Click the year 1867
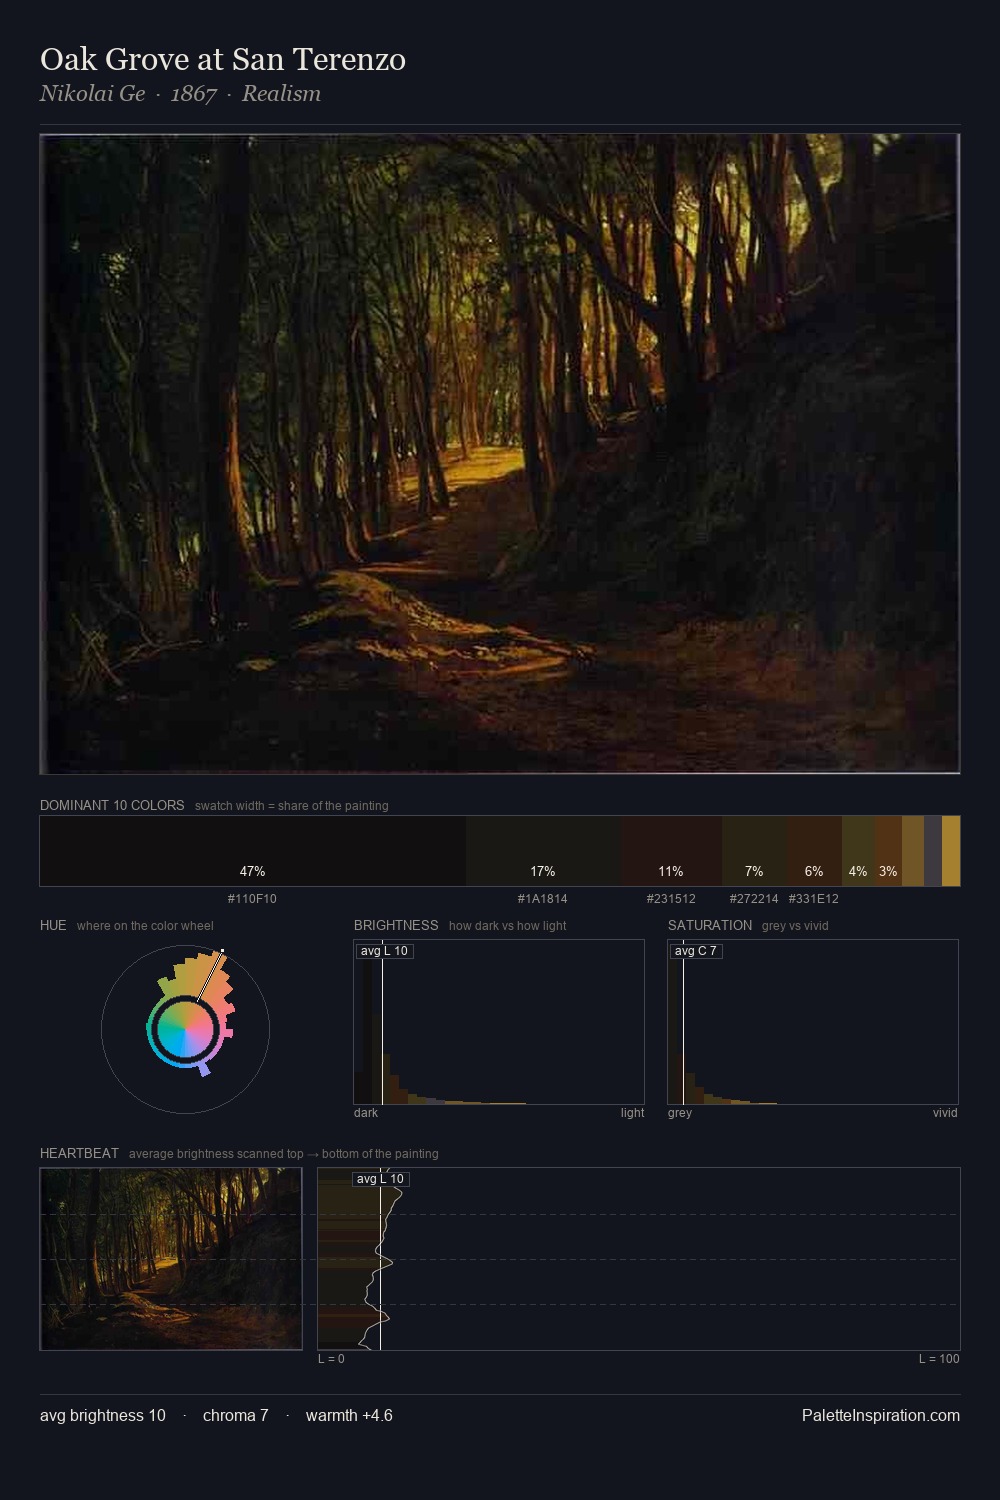The image size is (1000, 1500). [x=194, y=94]
